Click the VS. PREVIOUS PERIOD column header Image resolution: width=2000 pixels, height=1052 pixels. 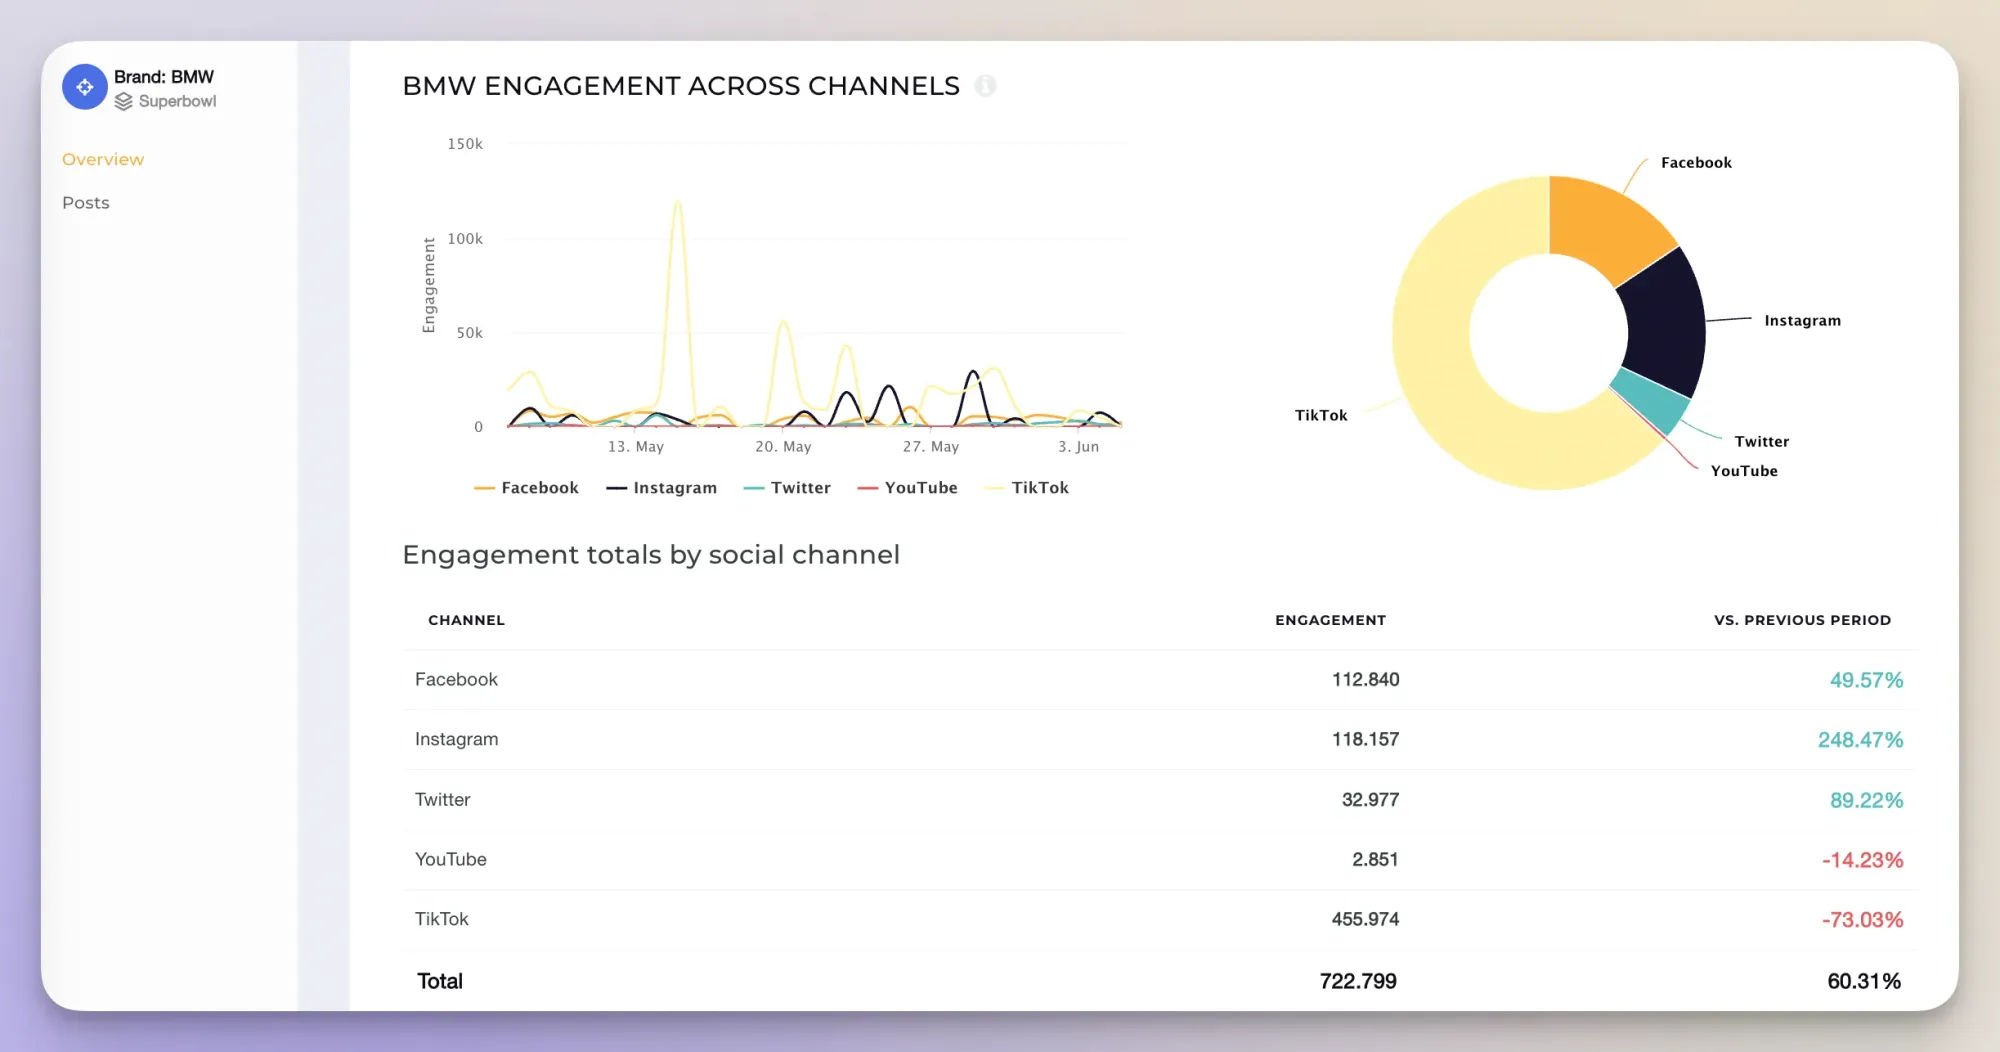[1802, 620]
